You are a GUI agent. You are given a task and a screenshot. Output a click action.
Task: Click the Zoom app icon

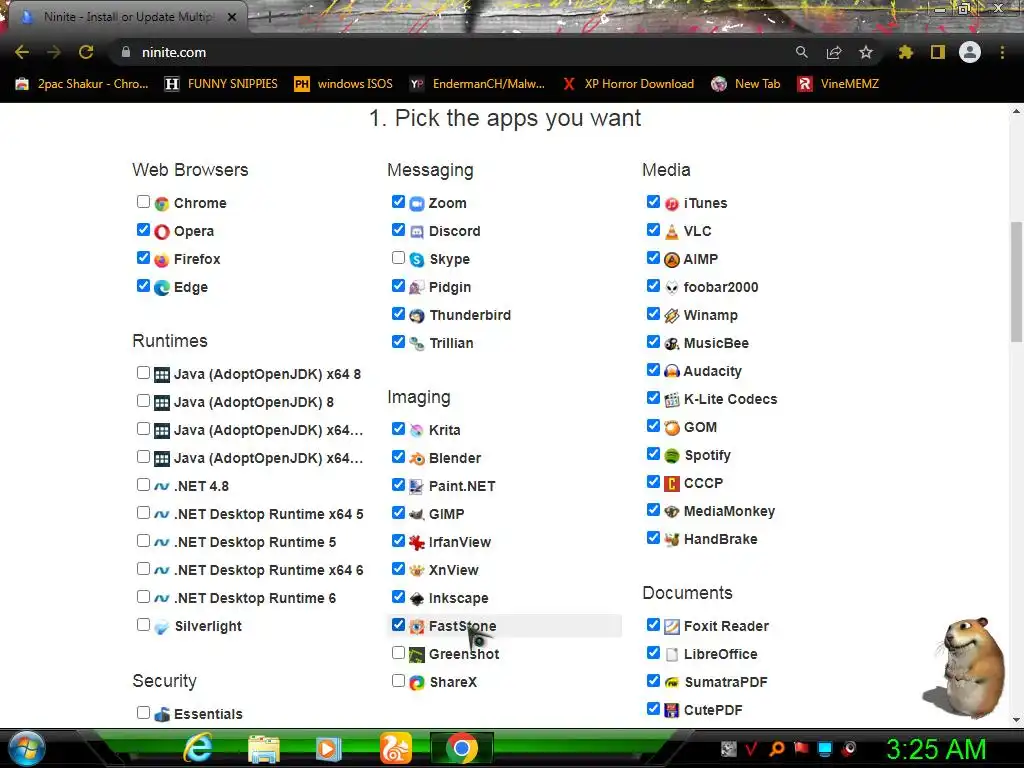coord(417,204)
